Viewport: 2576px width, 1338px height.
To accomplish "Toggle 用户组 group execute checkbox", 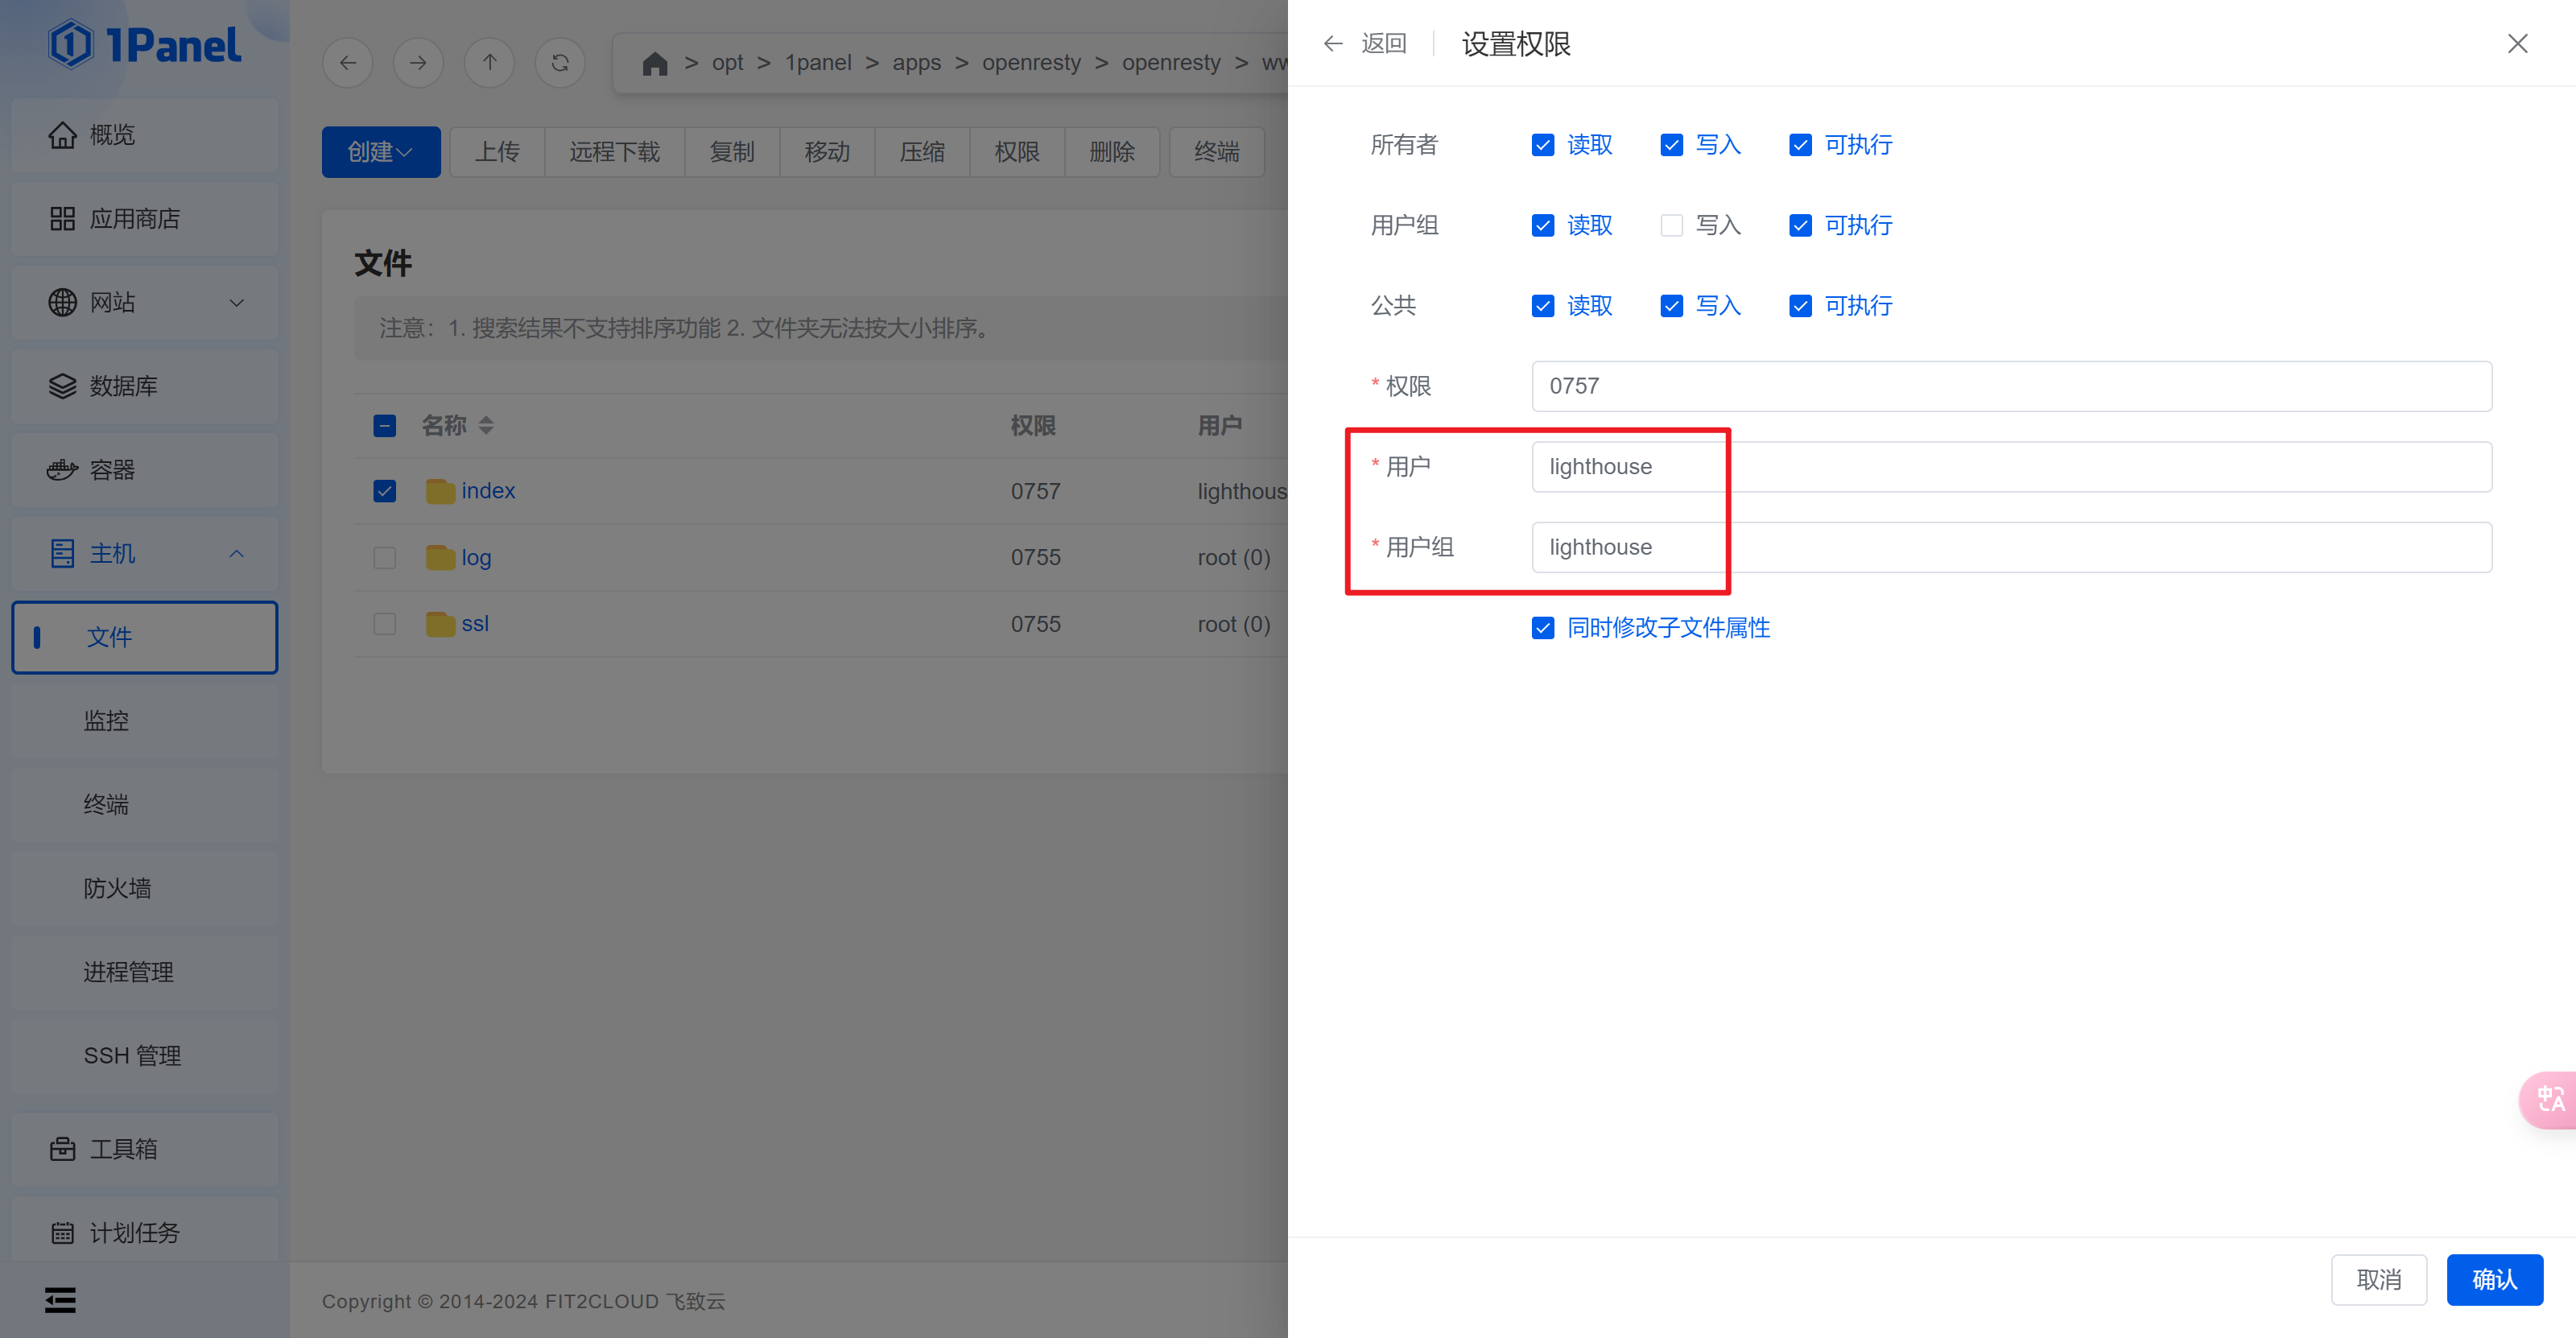I will [1800, 226].
